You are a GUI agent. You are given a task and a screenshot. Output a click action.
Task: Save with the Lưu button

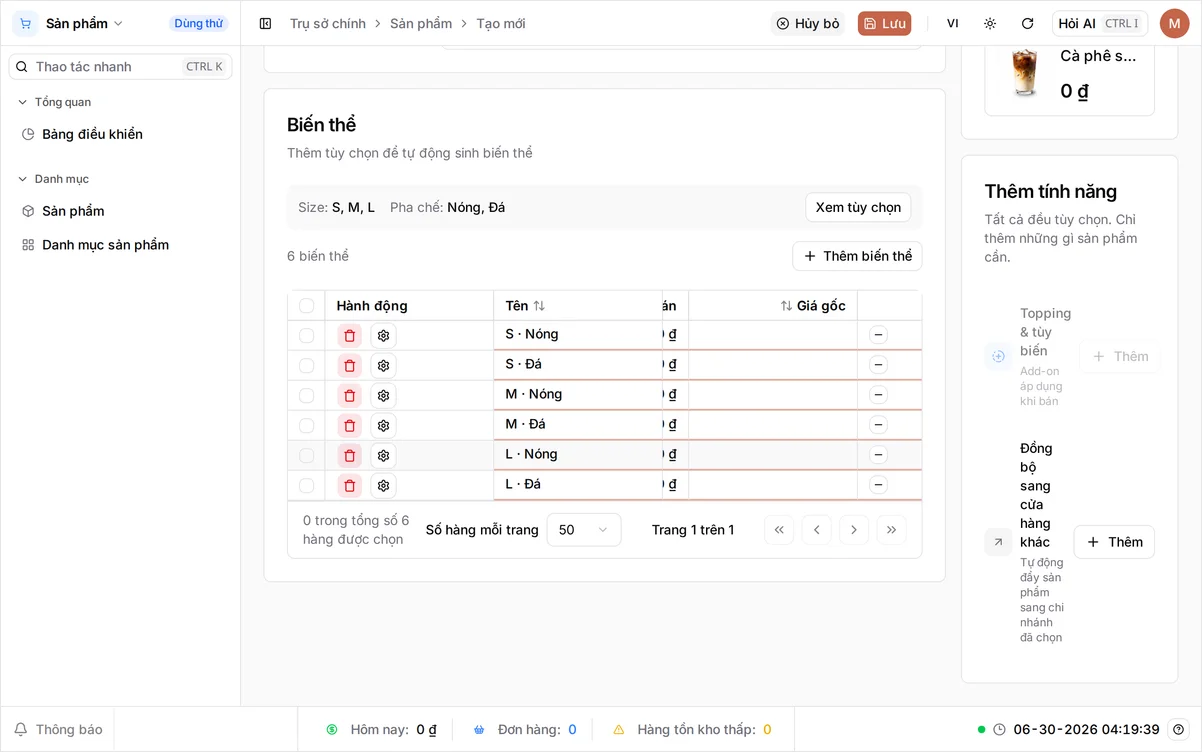[884, 23]
